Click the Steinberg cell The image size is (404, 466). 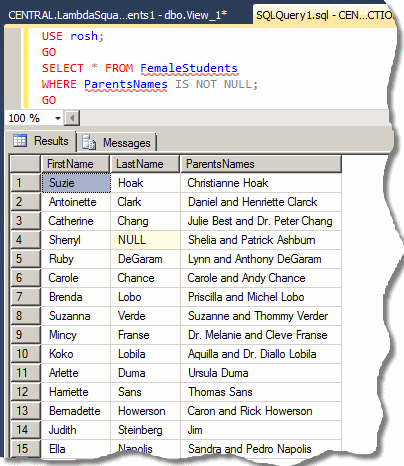145,430
